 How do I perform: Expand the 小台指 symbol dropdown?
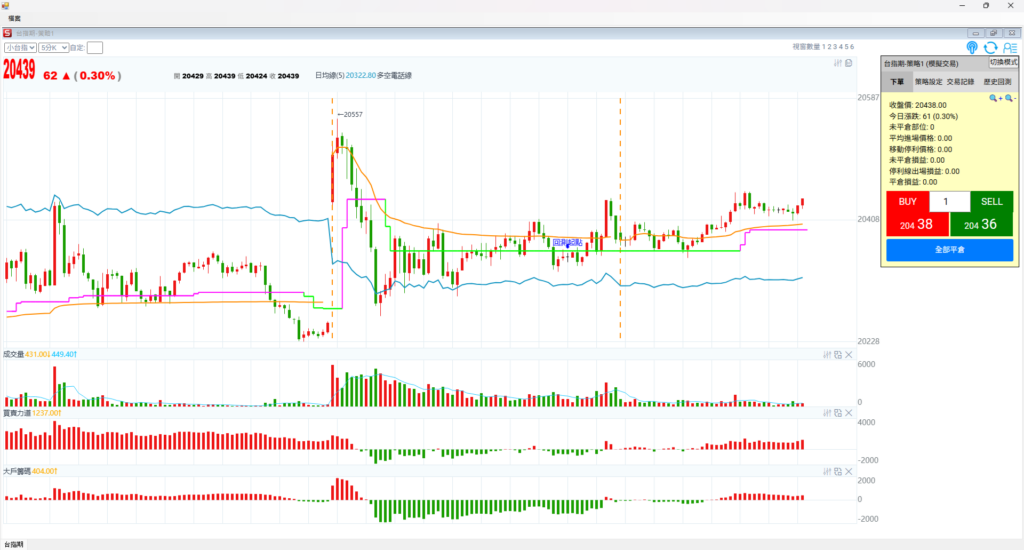(x=20, y=47)
